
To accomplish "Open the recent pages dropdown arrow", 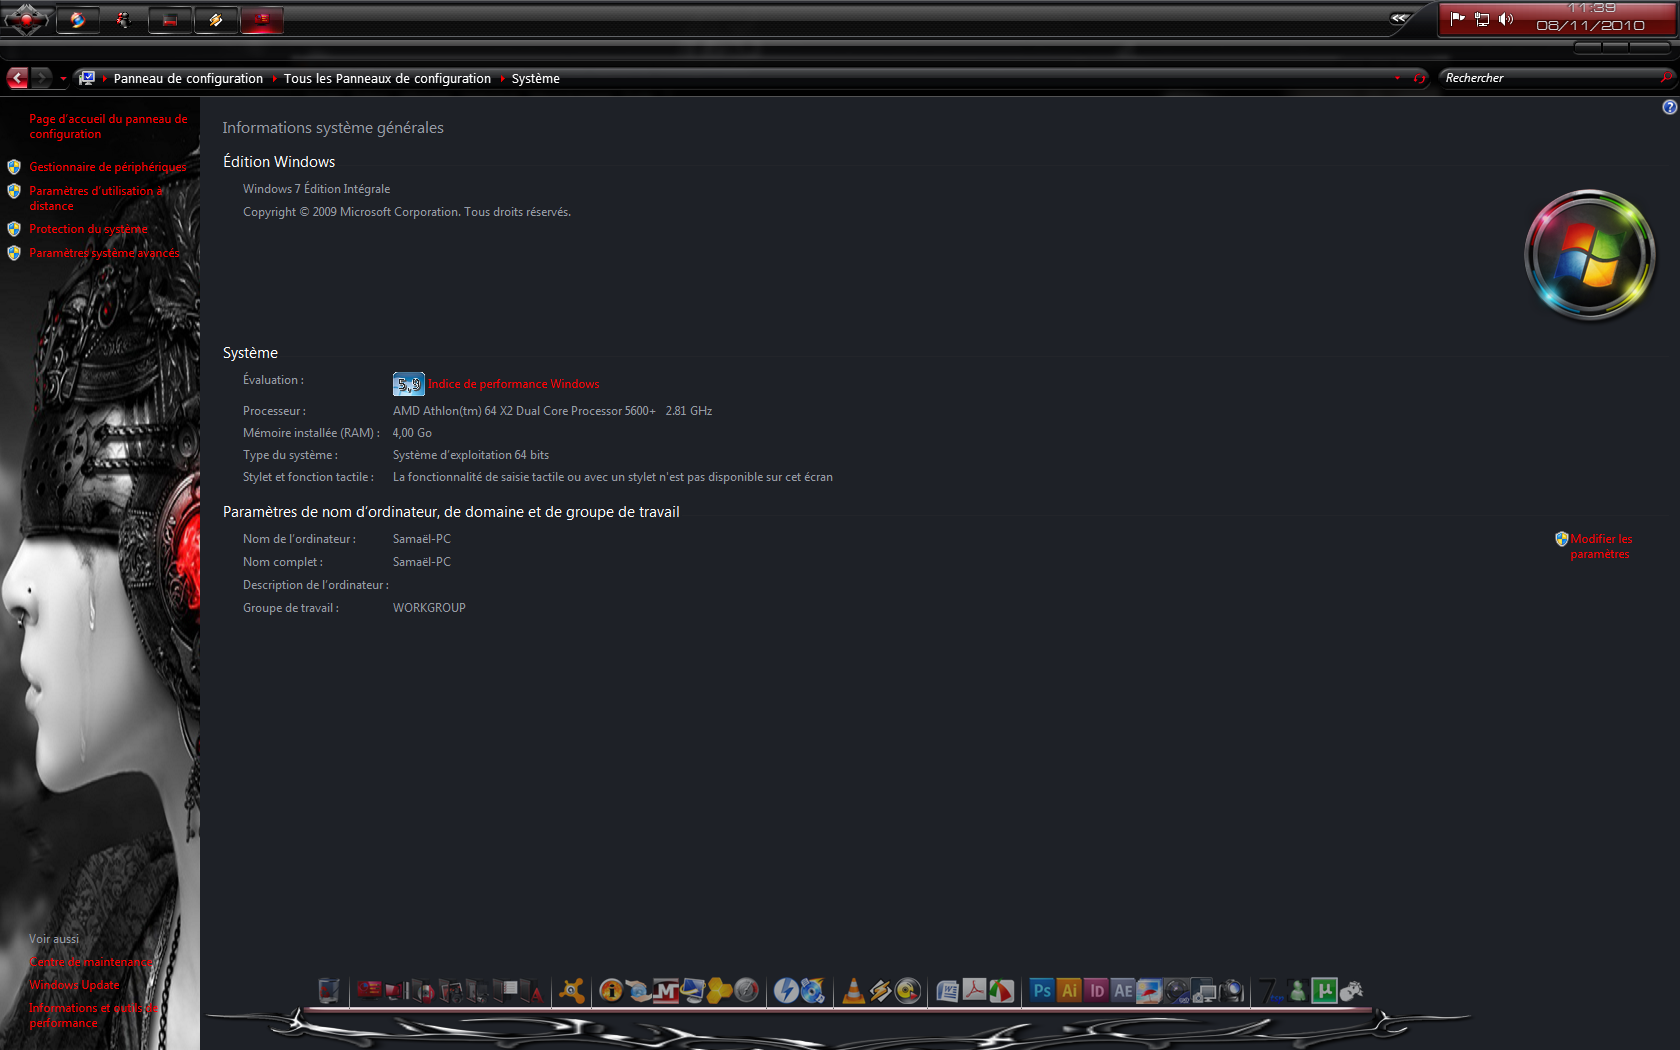I will 63,78.
